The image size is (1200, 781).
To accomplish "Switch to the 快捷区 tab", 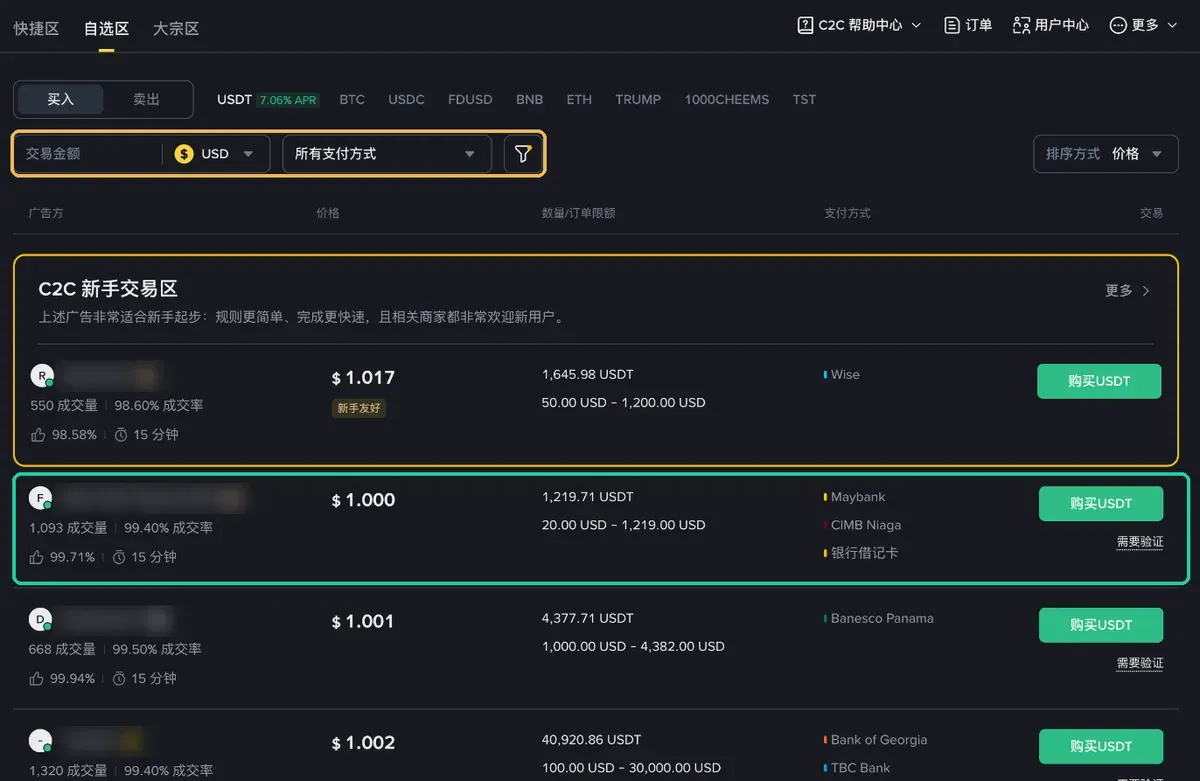I will (x=37, y=28).
